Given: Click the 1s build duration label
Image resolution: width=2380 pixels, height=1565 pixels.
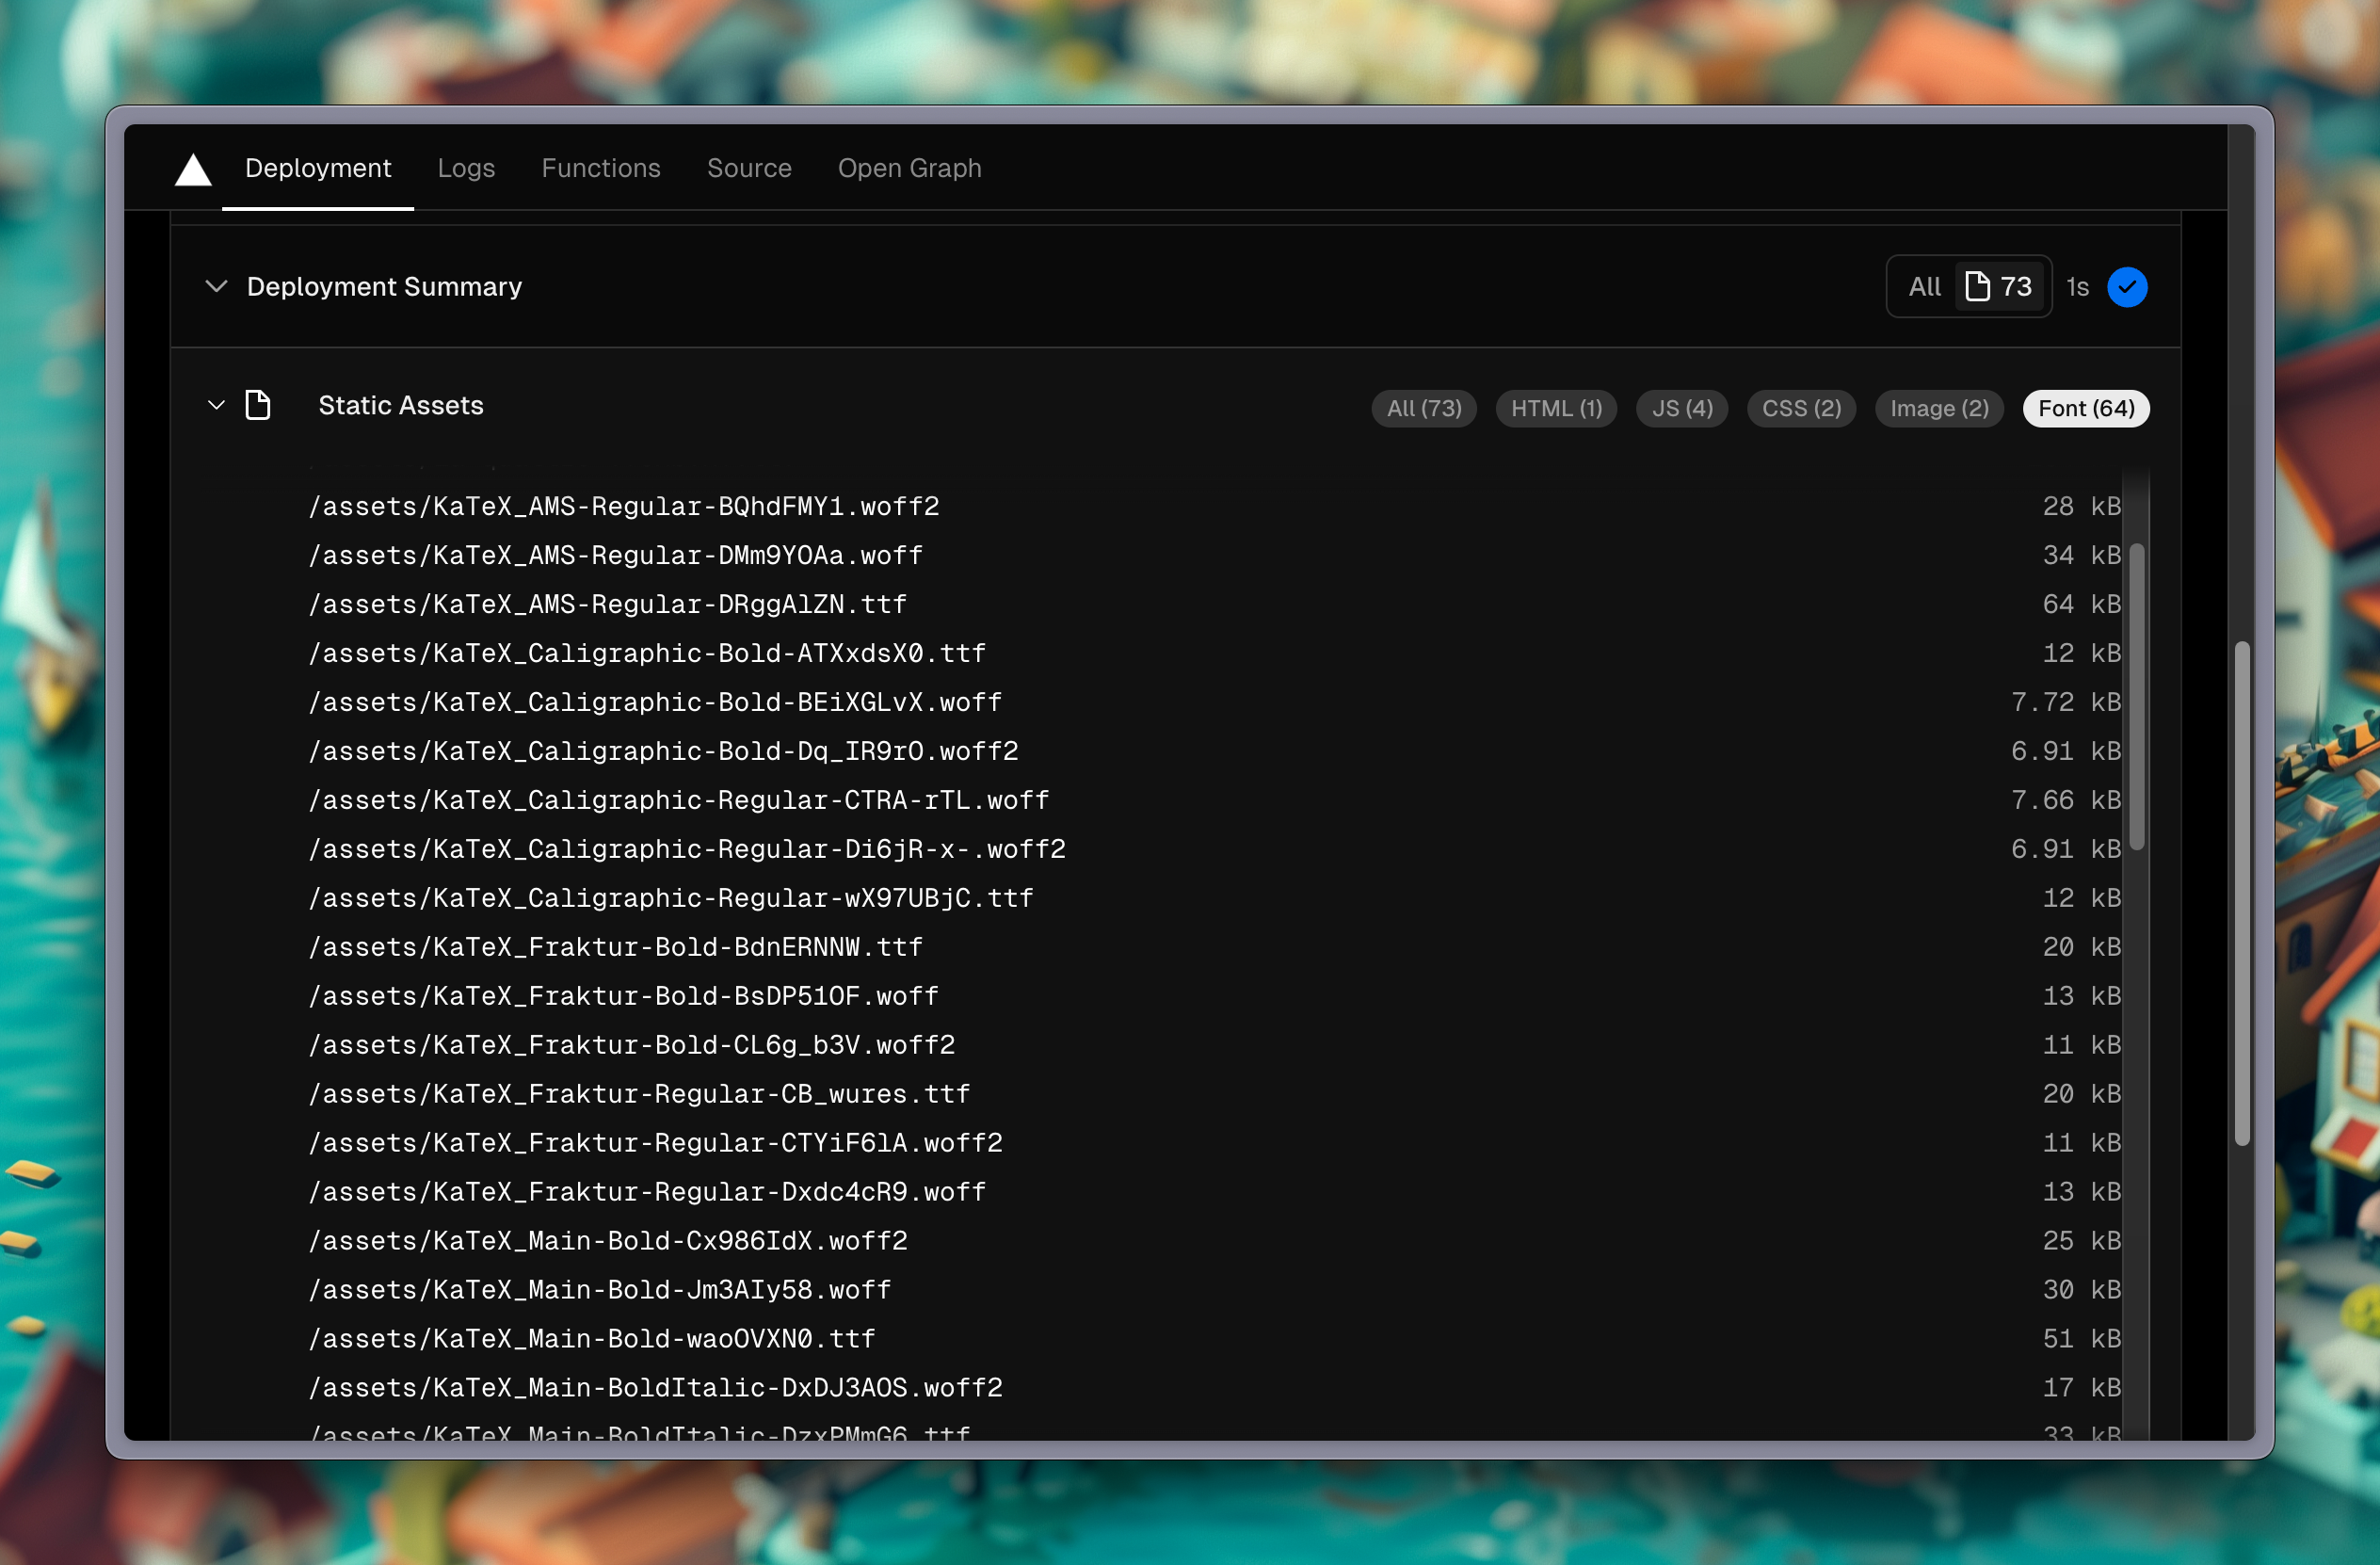Looking at the screenshot, I should pyautogui.click(x=2078, y=287).
